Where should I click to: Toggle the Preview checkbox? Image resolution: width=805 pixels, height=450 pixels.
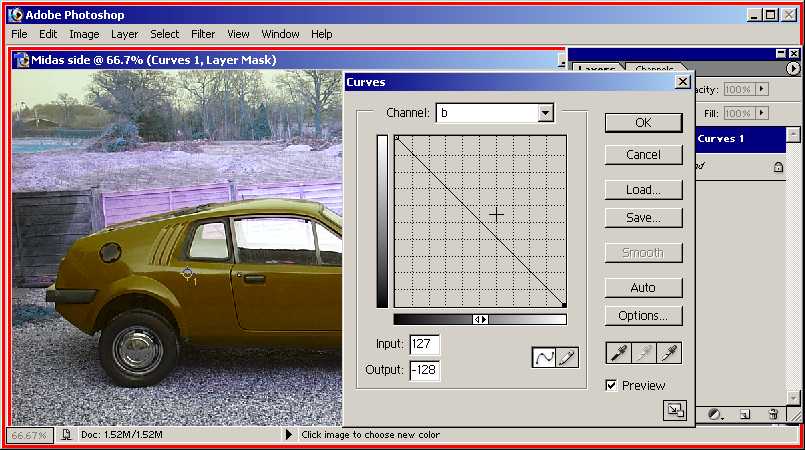tap(611, 385)
